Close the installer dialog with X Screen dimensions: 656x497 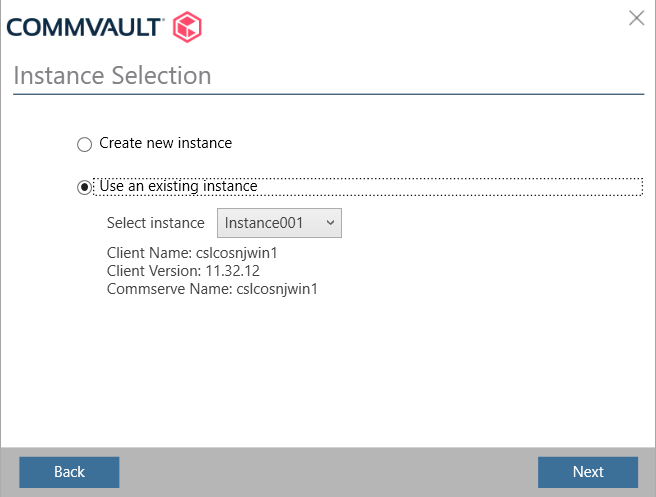(x=636, y=17)
